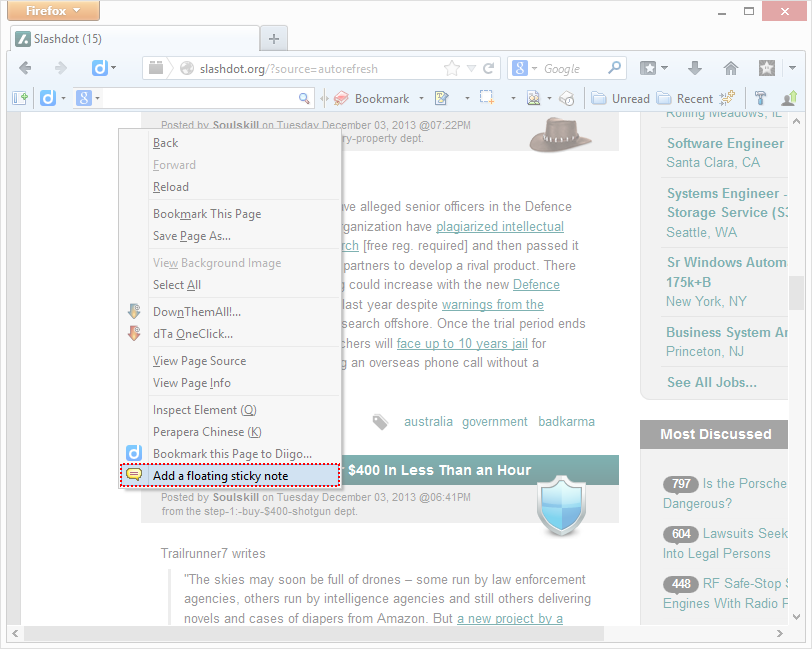Viewport: 812px width, 649px height.
Task: Click the Diigo Bookmark toolbar button
Action: tap(372, 98)
